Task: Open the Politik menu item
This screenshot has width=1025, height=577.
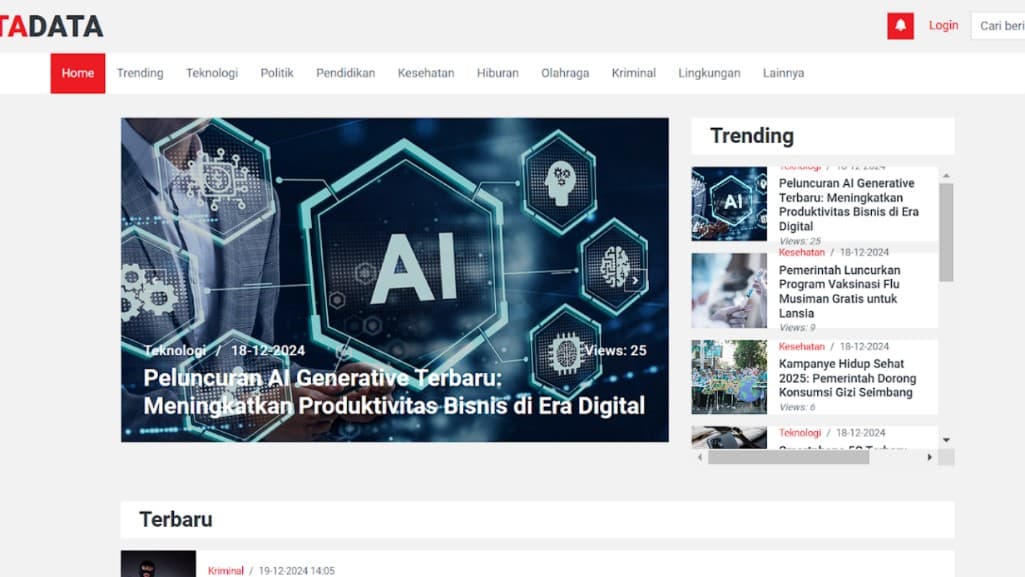Action: [x=277, y=73]
